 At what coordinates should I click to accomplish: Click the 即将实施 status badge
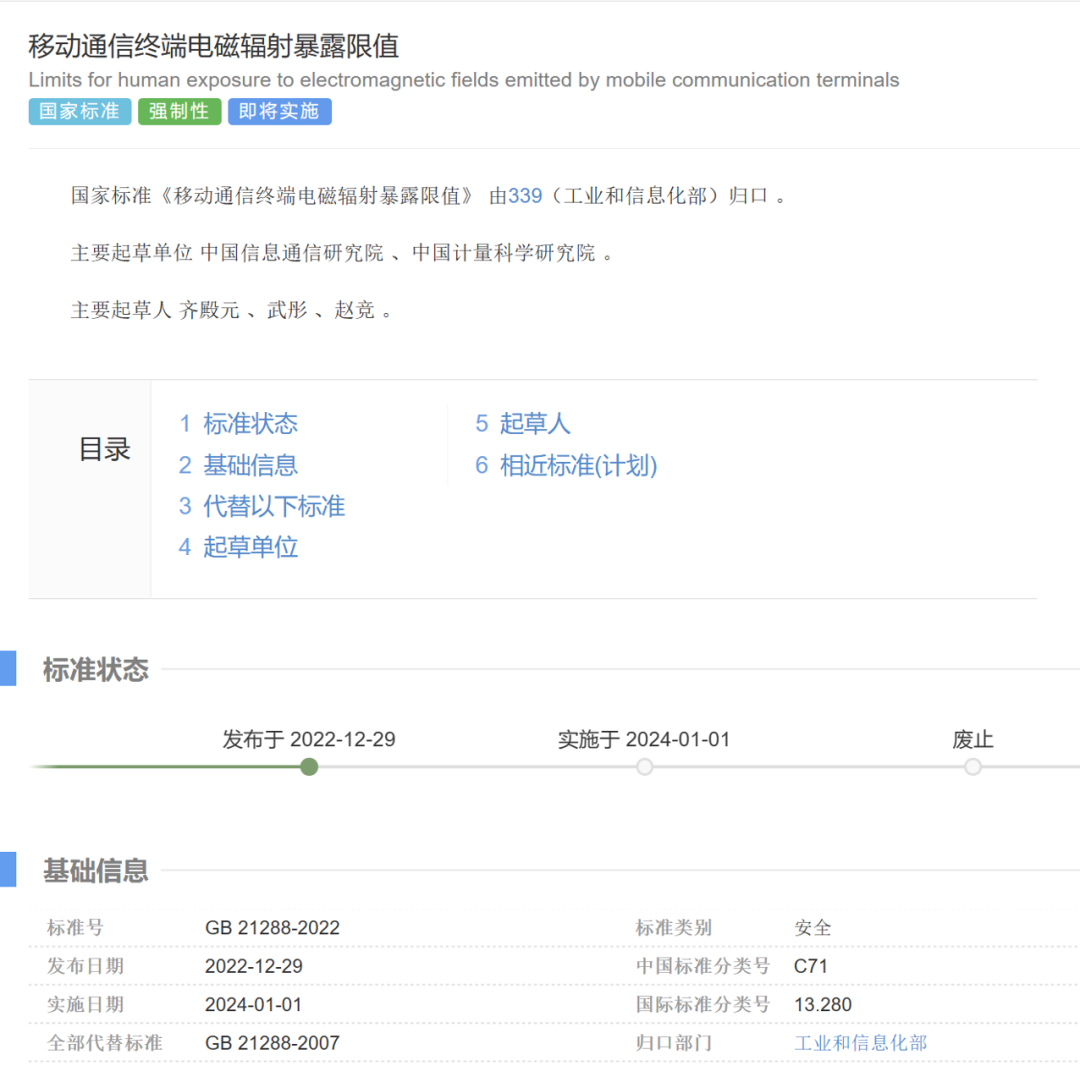(279, 111)
